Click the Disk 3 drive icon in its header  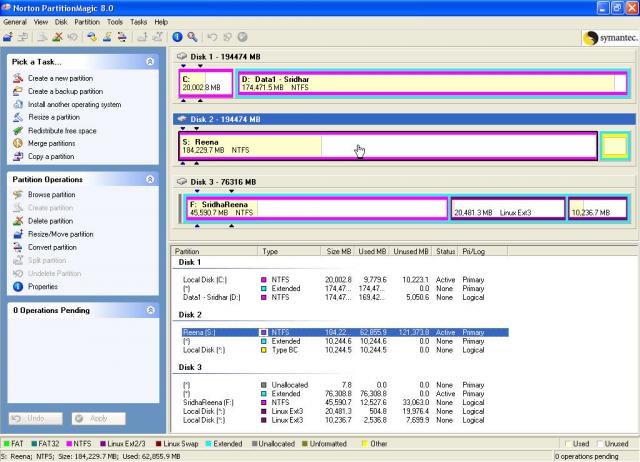pyautogui.click(x=182, y=182)
